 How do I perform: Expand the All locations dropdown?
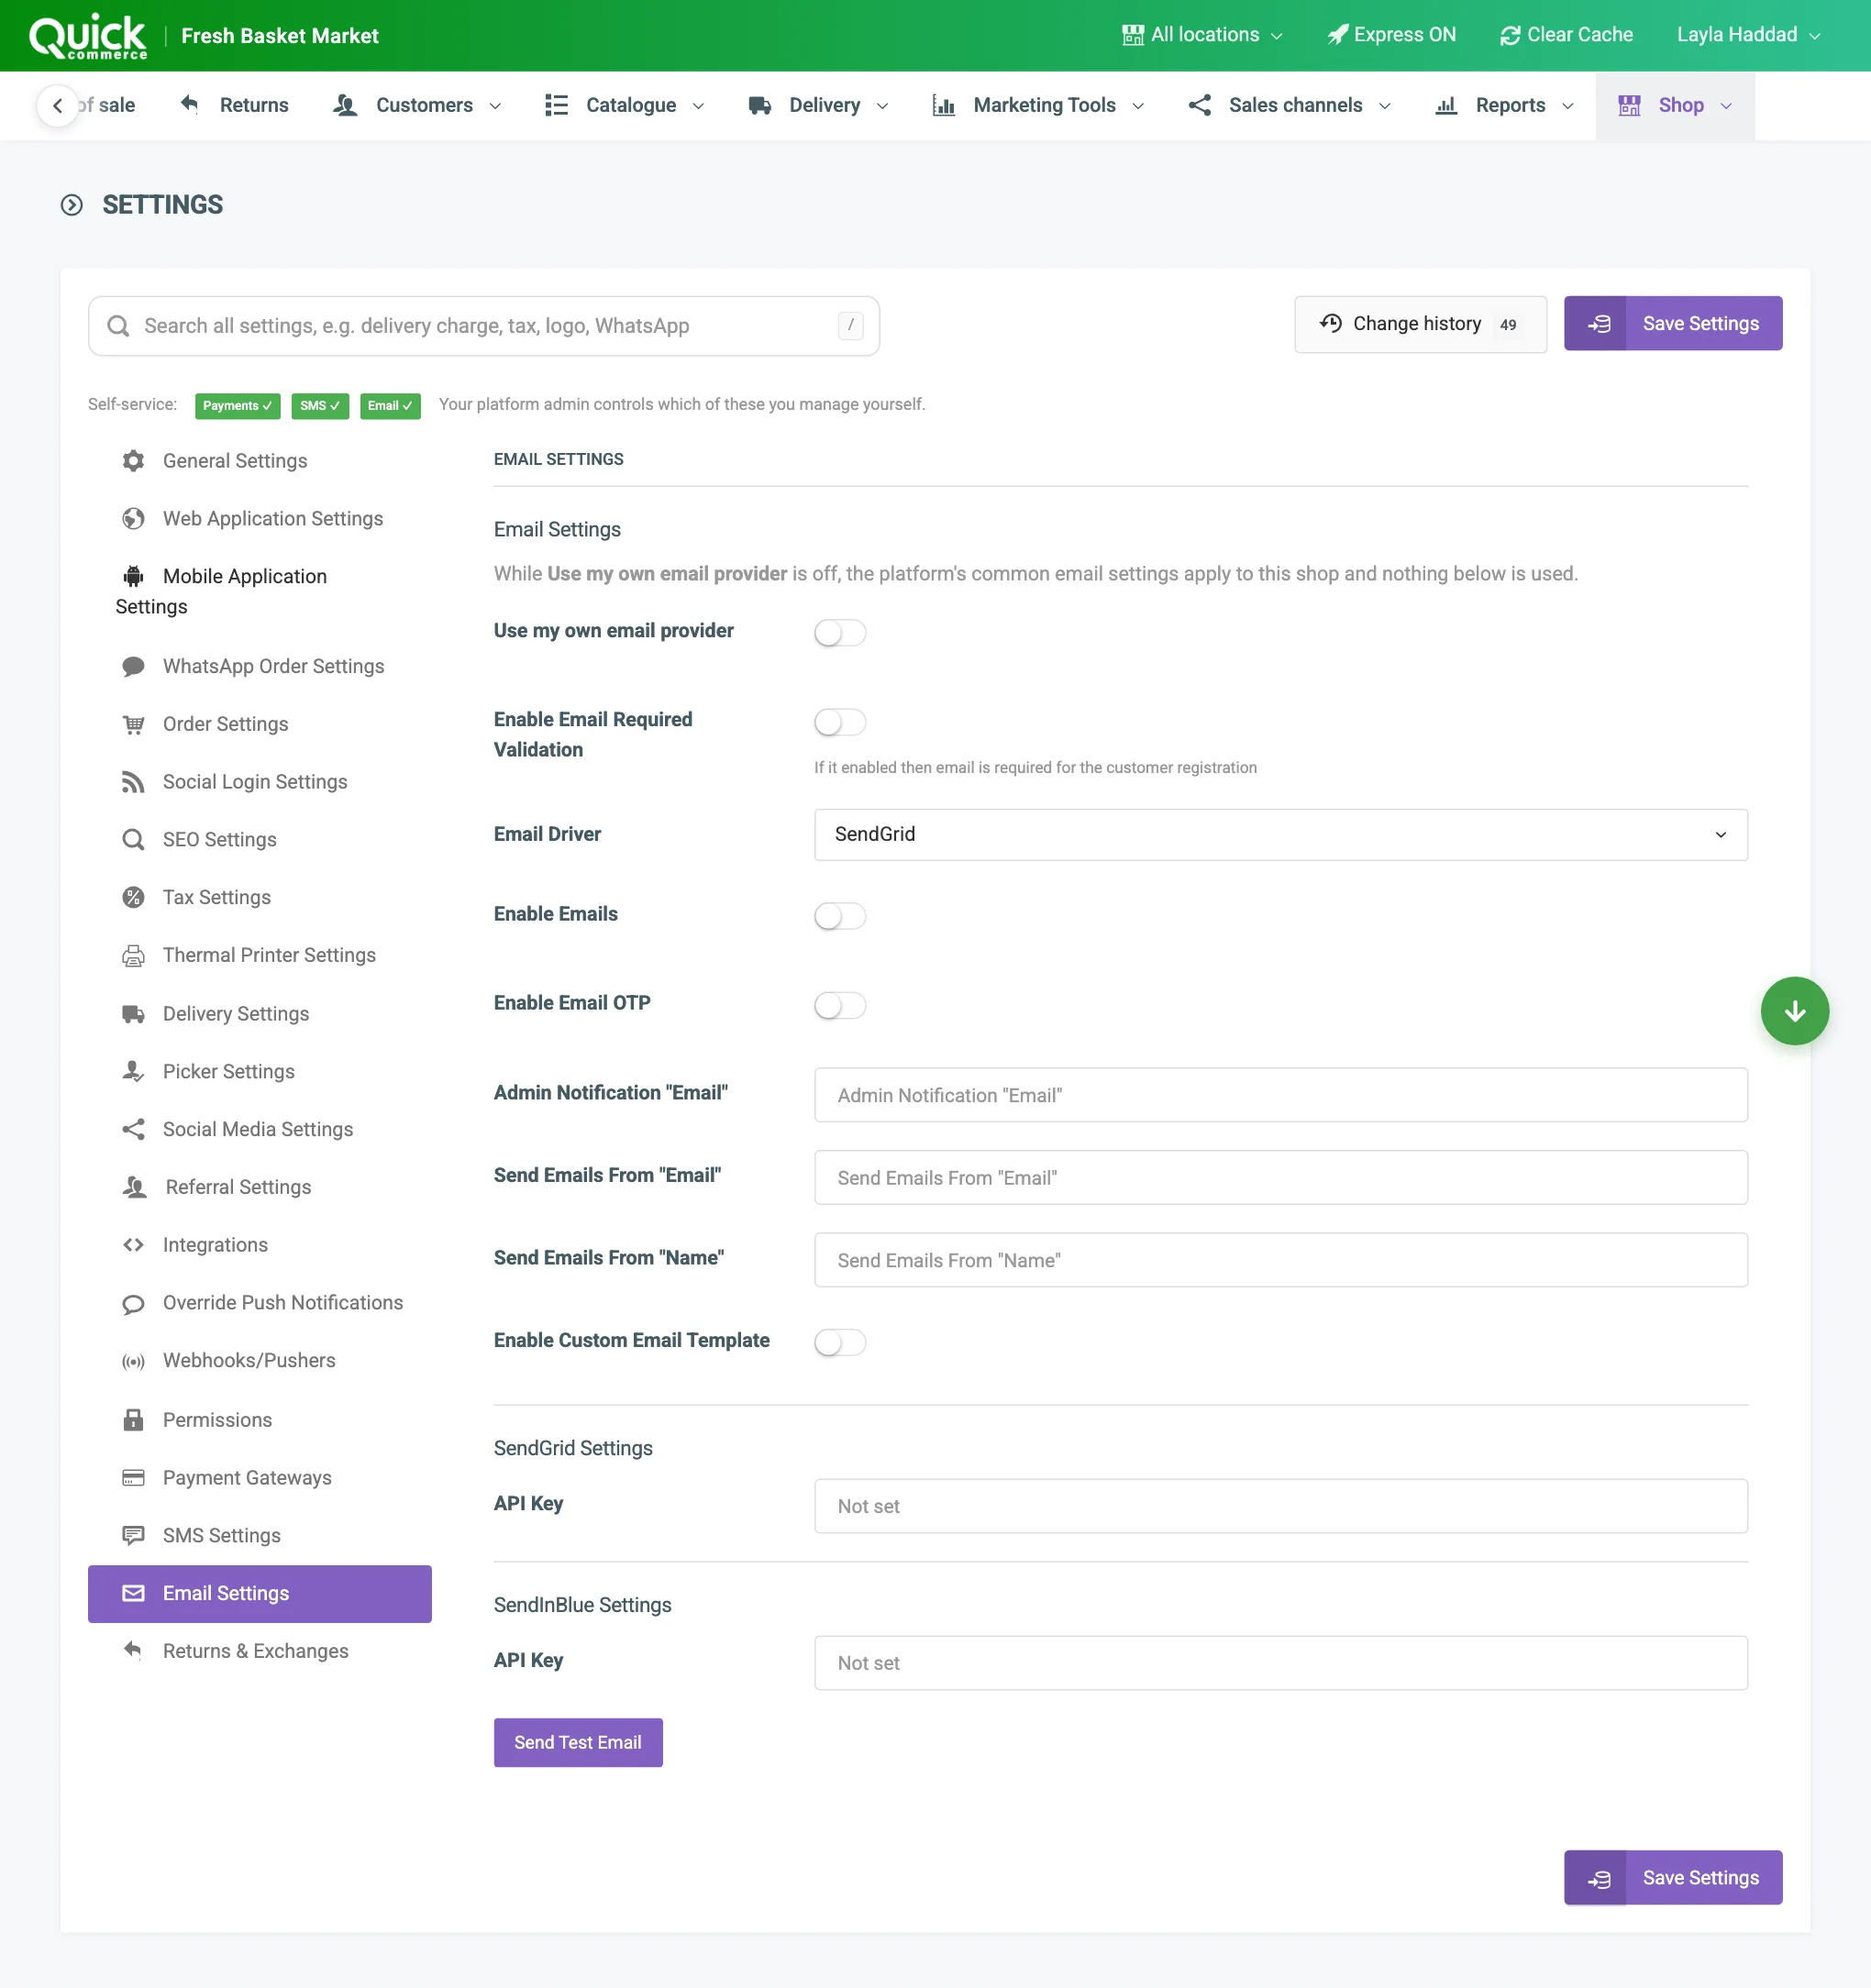coord(1202,35)
